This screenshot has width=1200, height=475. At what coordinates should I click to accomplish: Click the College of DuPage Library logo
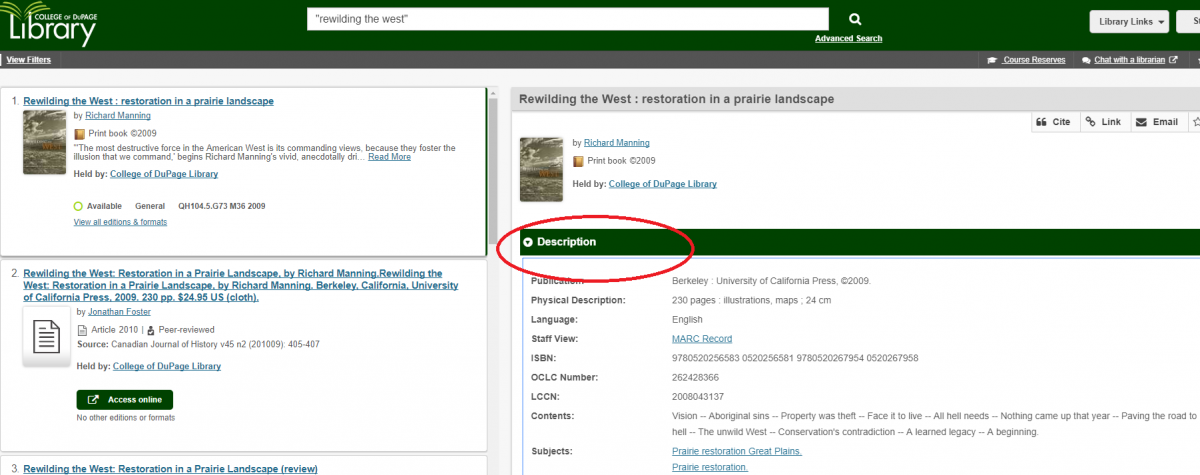tap(53, 24)
